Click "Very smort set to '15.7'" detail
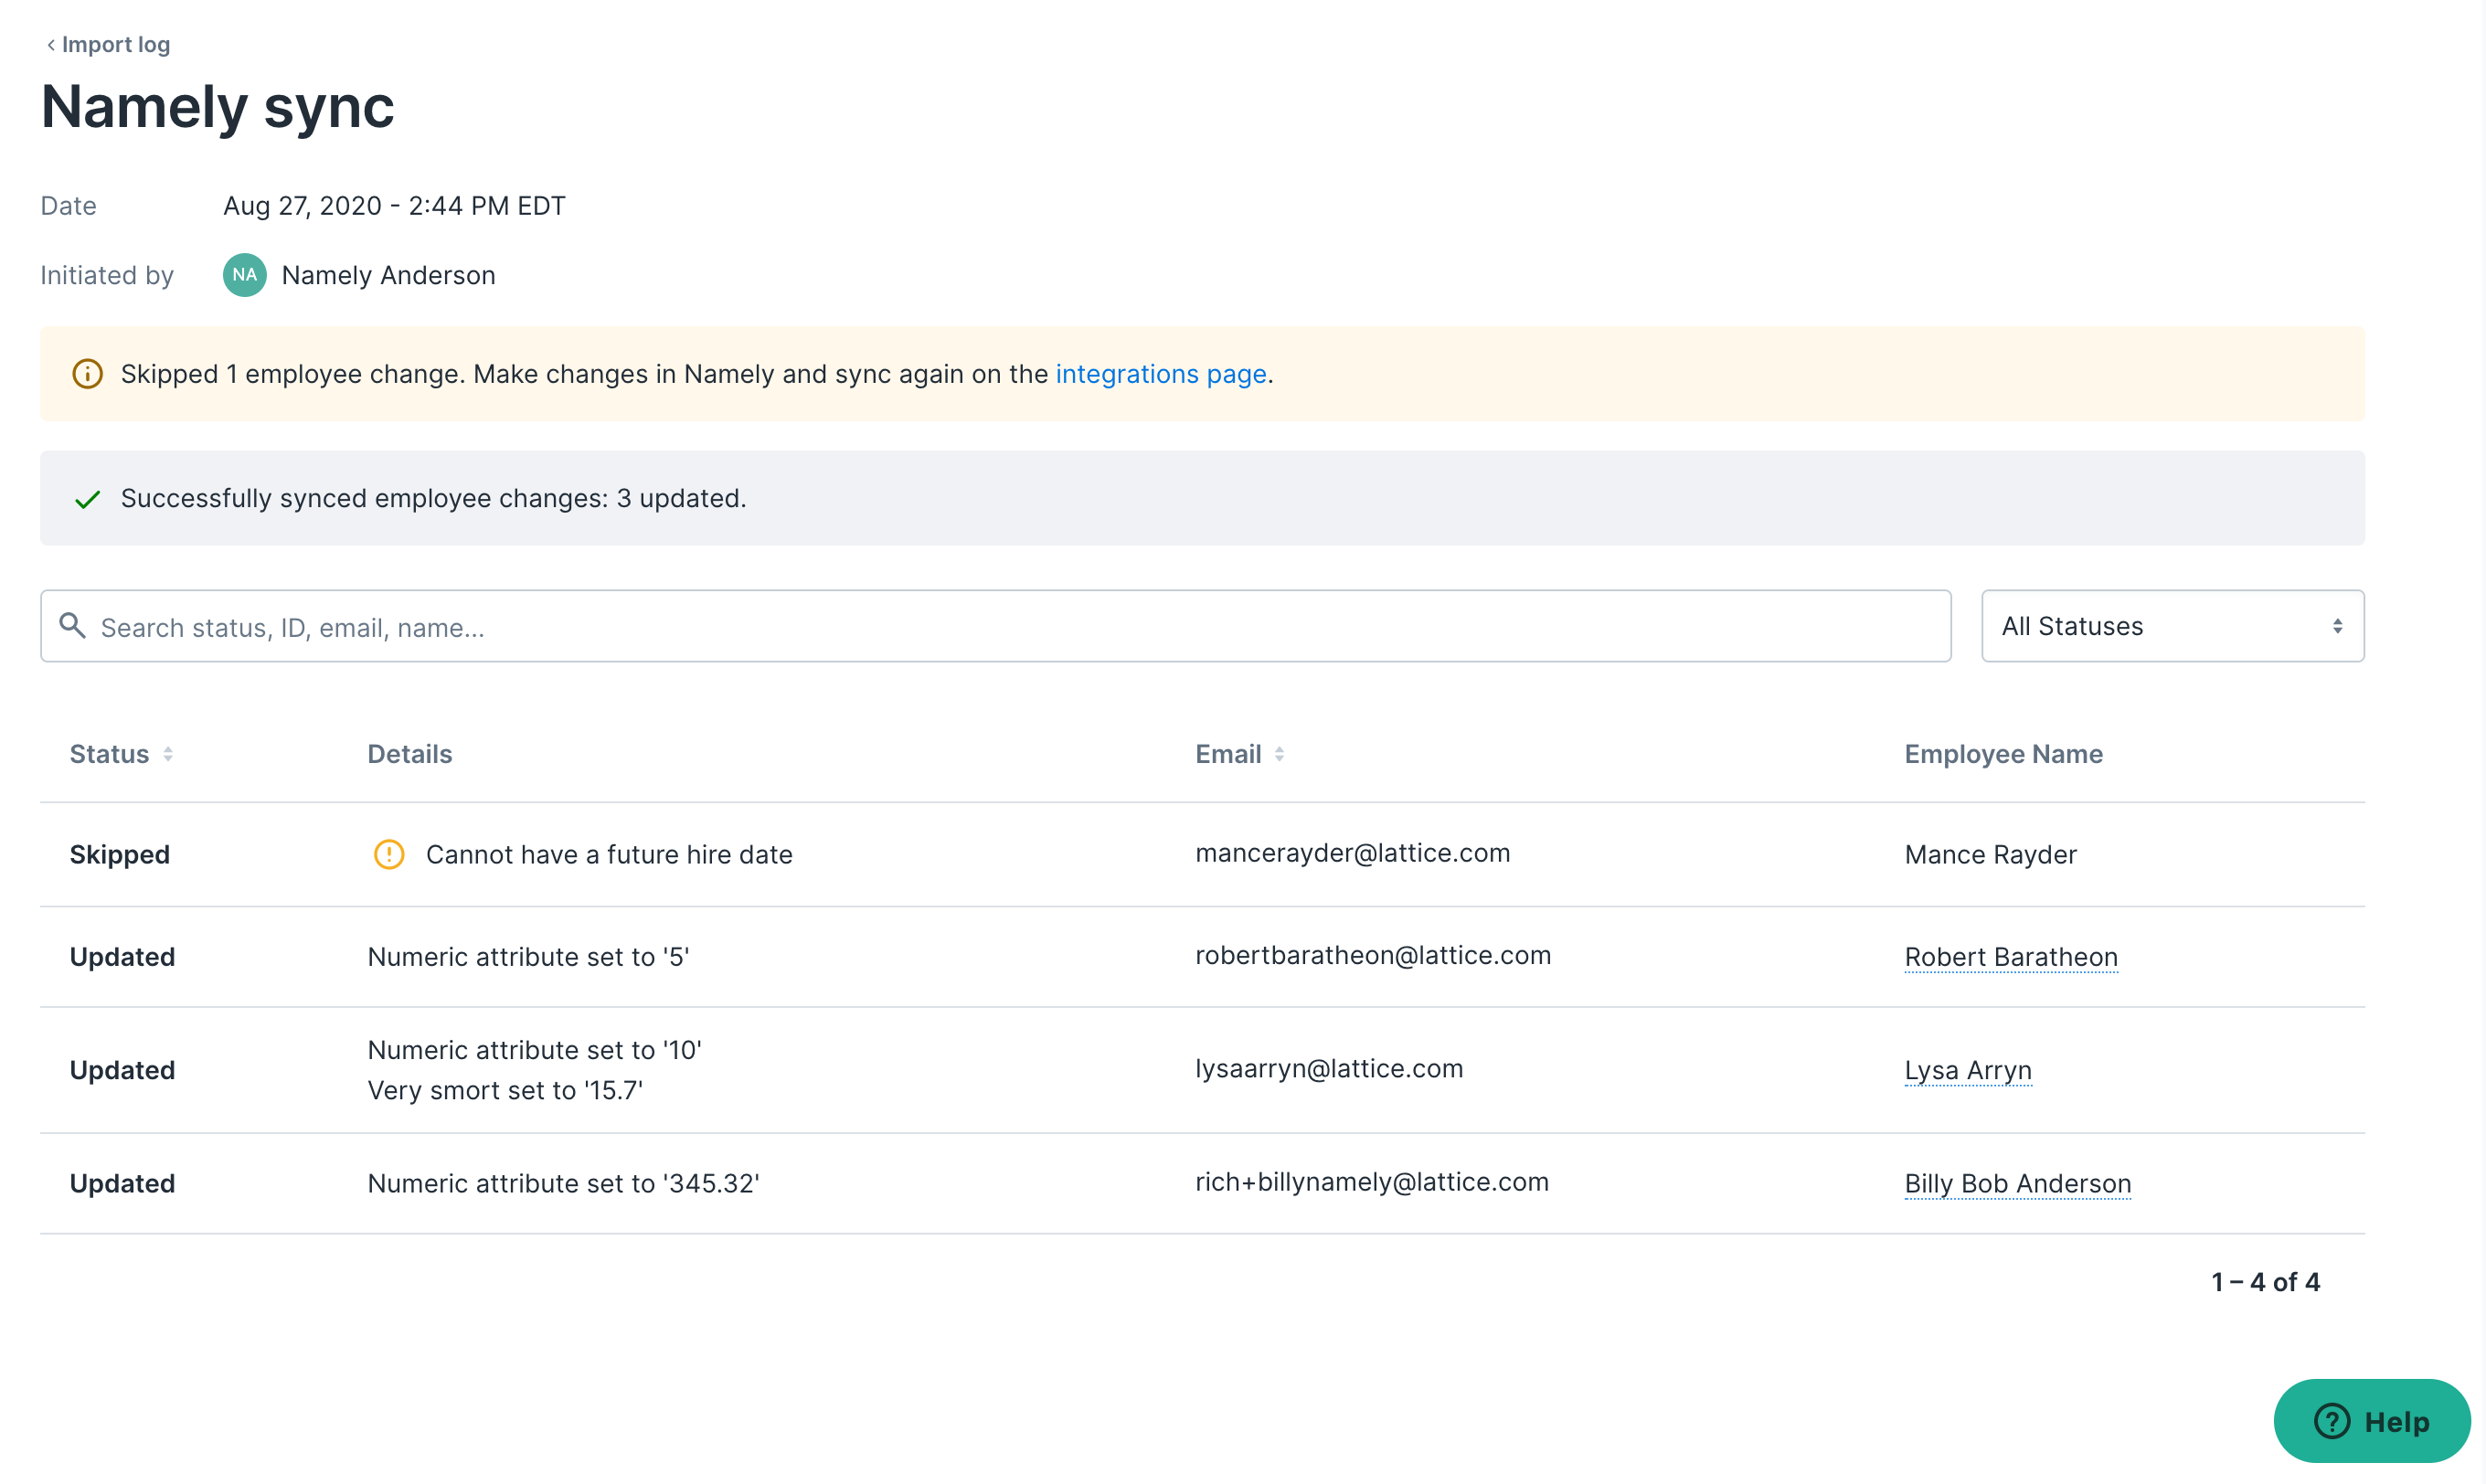Viewport: 2486px width, 1484px height. click(505, 1090)
